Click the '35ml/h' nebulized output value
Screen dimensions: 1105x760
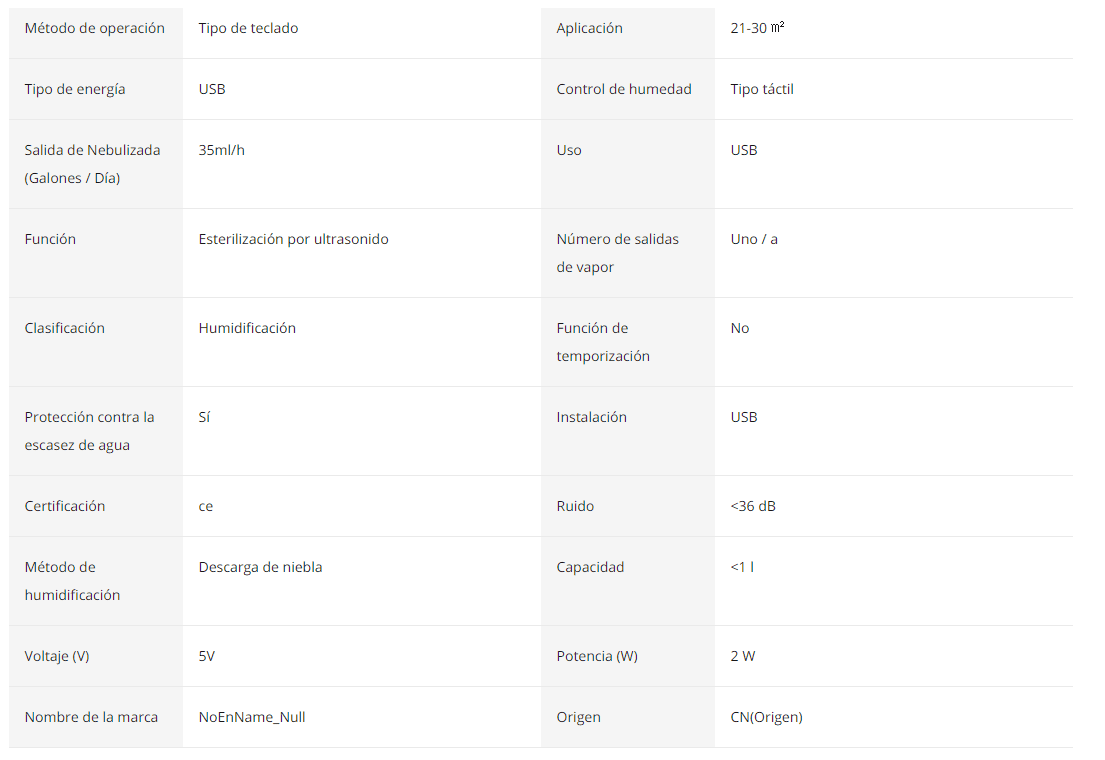click(221, 150)
